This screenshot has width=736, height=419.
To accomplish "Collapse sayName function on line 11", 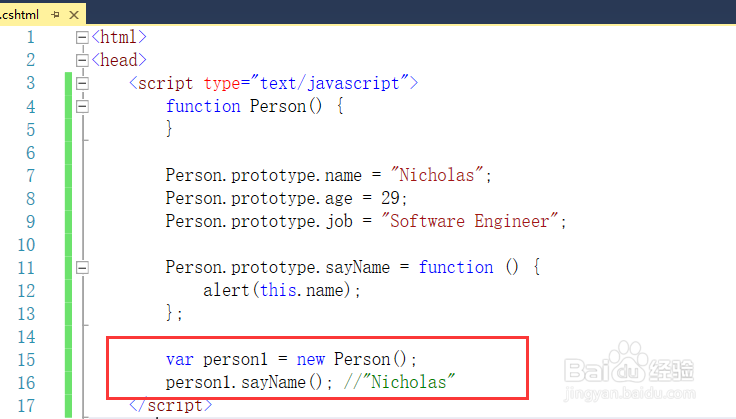I will click(x=82, y=267).
